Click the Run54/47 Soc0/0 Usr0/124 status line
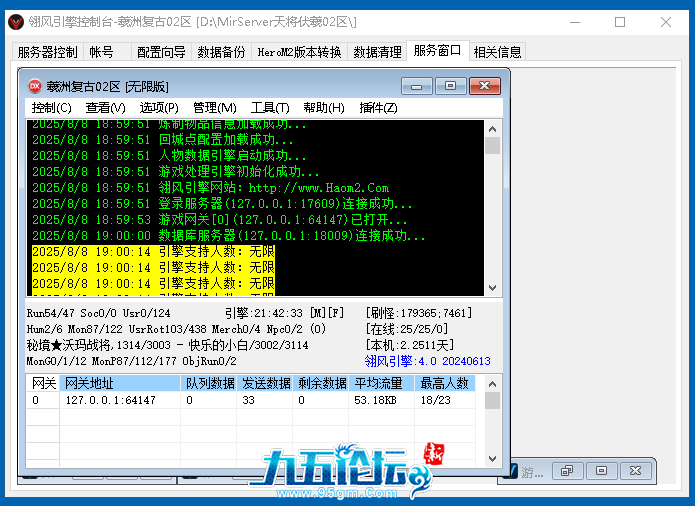 [98, 313]
